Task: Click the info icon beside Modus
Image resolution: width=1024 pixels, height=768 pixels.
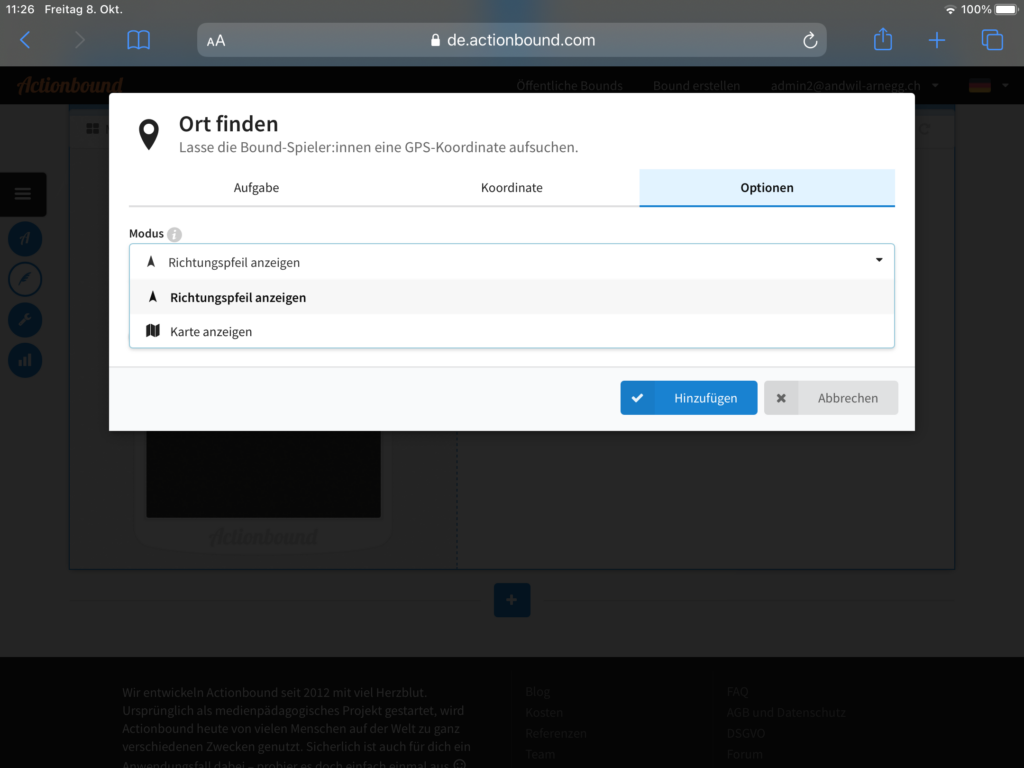Action: tap(175, 235)
